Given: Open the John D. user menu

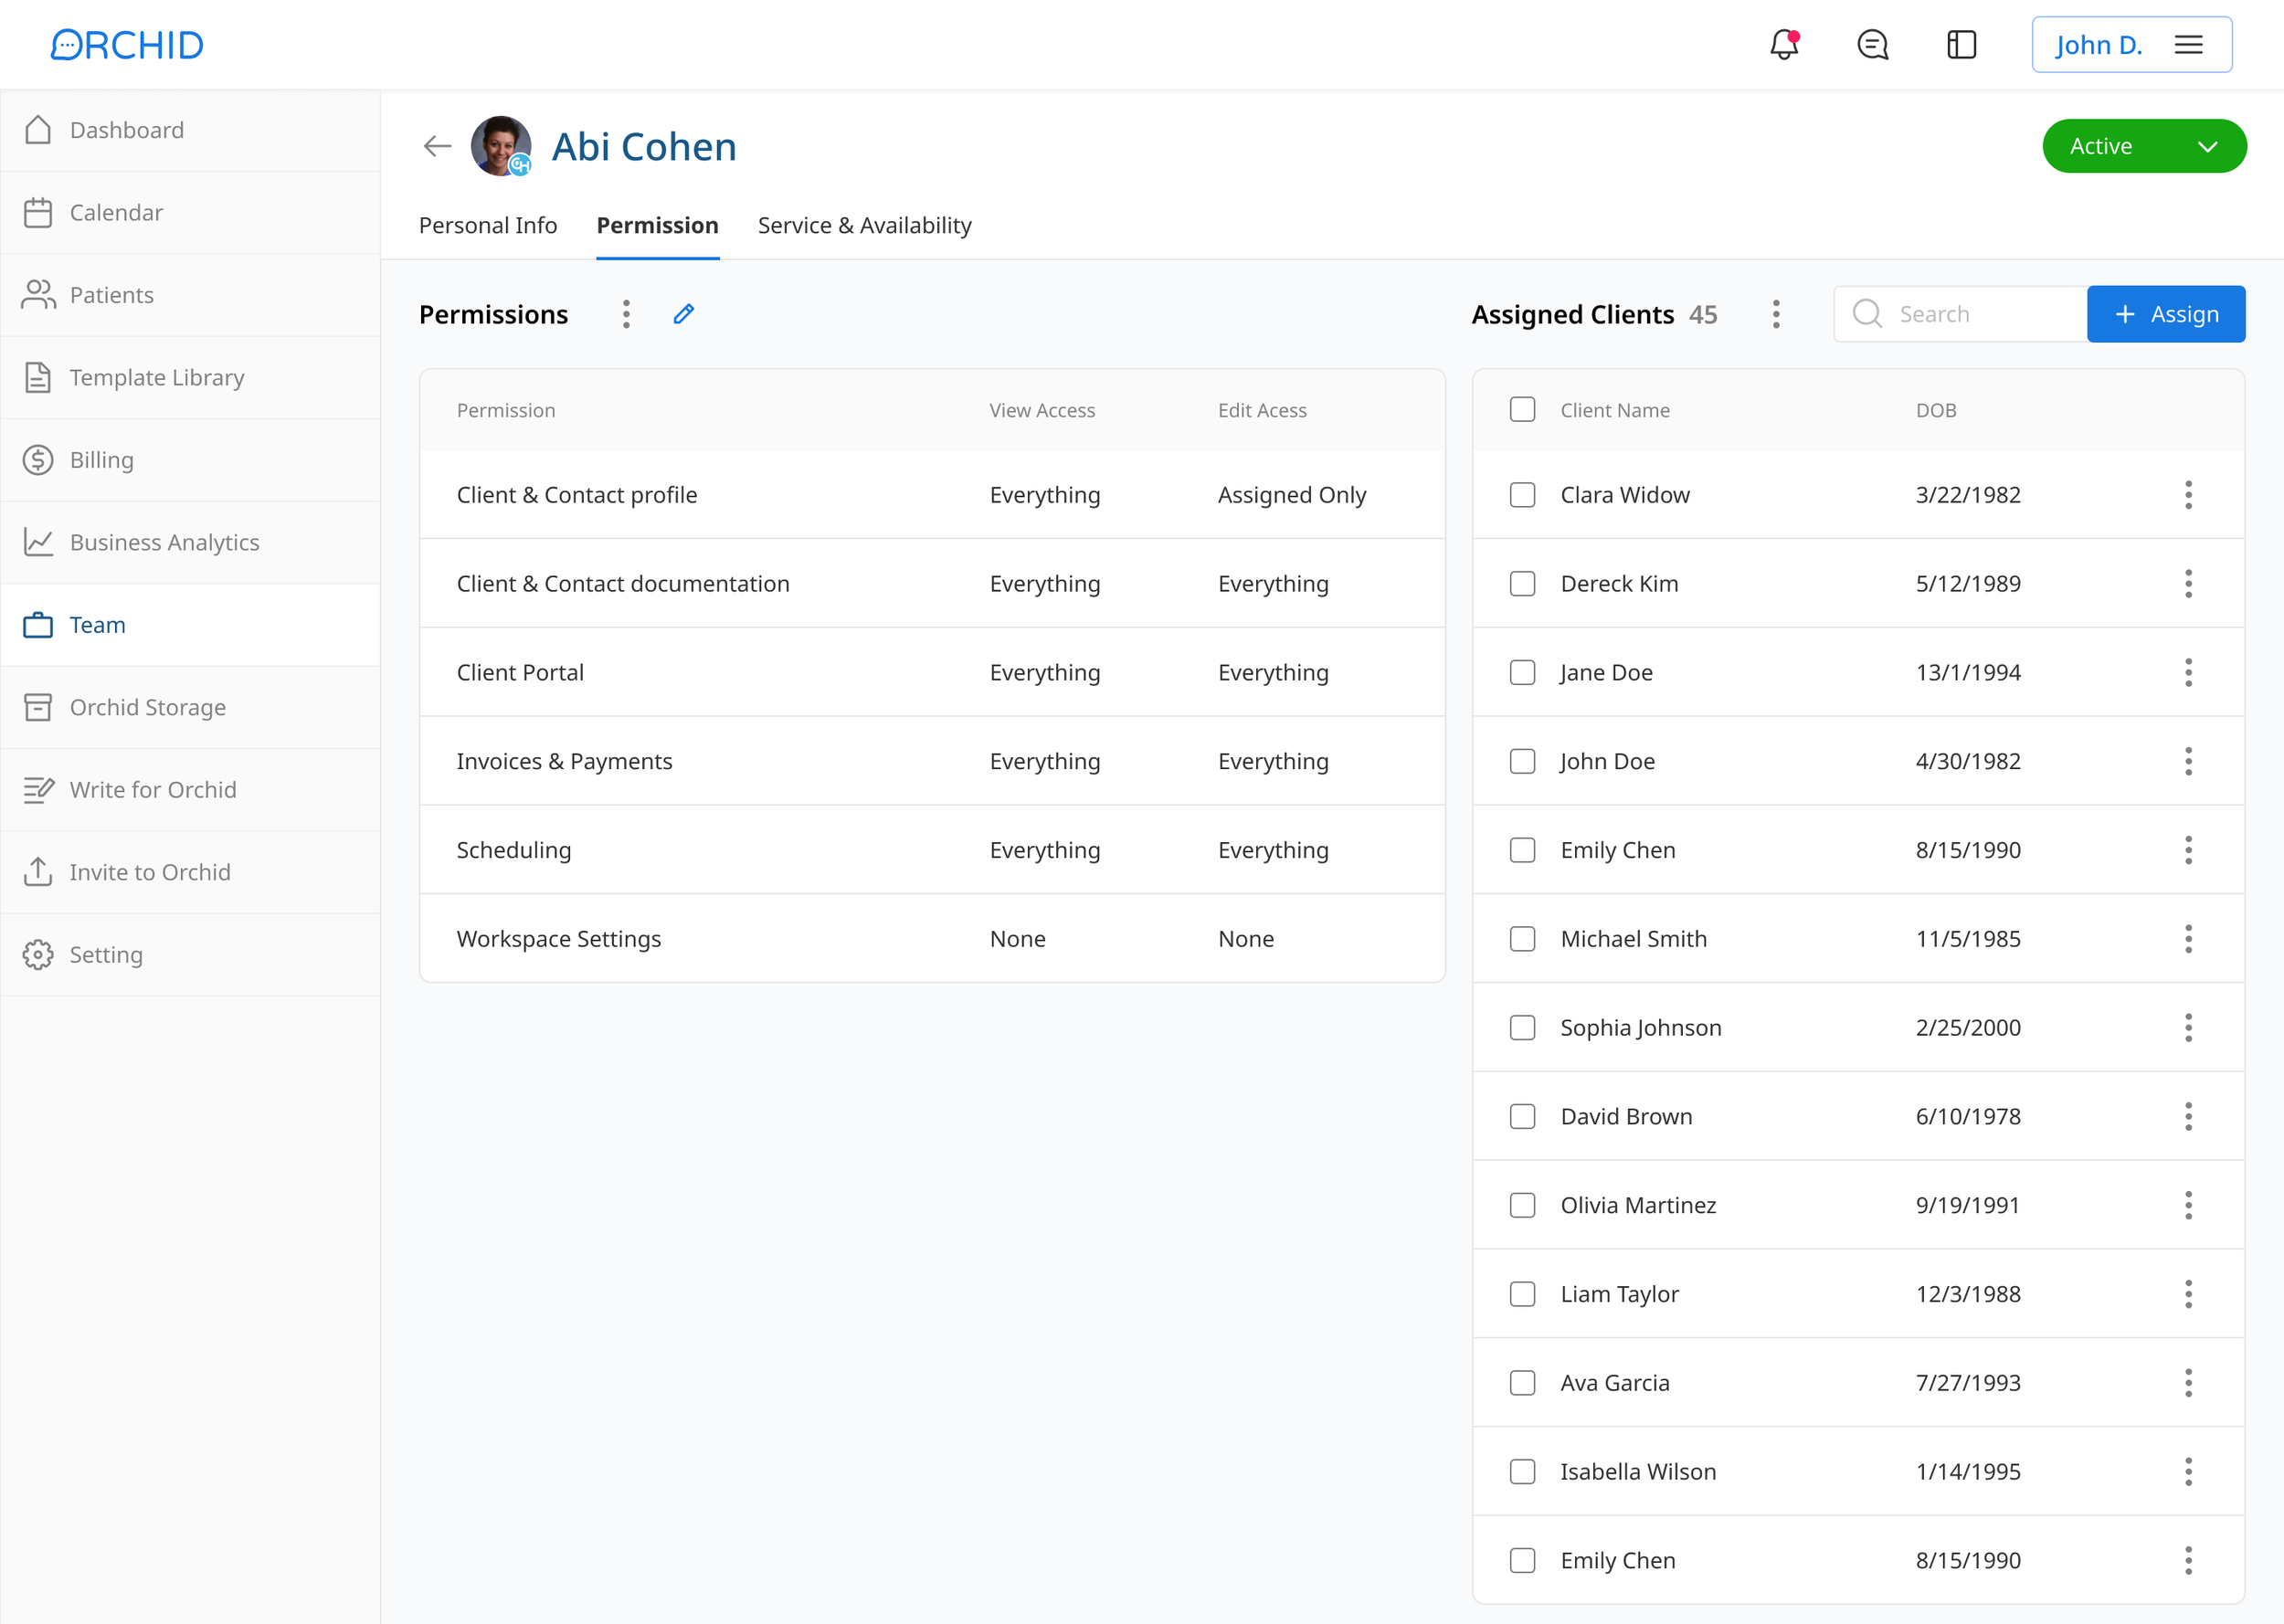Looking at the screenshot, I should pos(2131,45).
